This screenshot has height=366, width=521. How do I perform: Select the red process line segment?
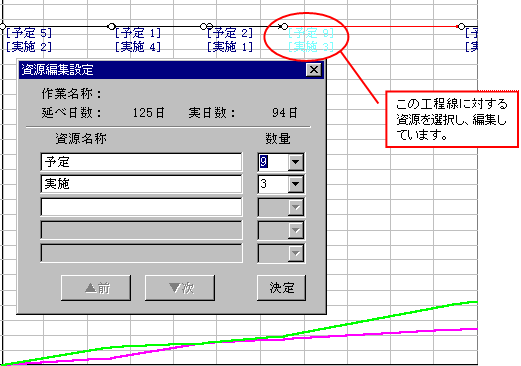372,26
